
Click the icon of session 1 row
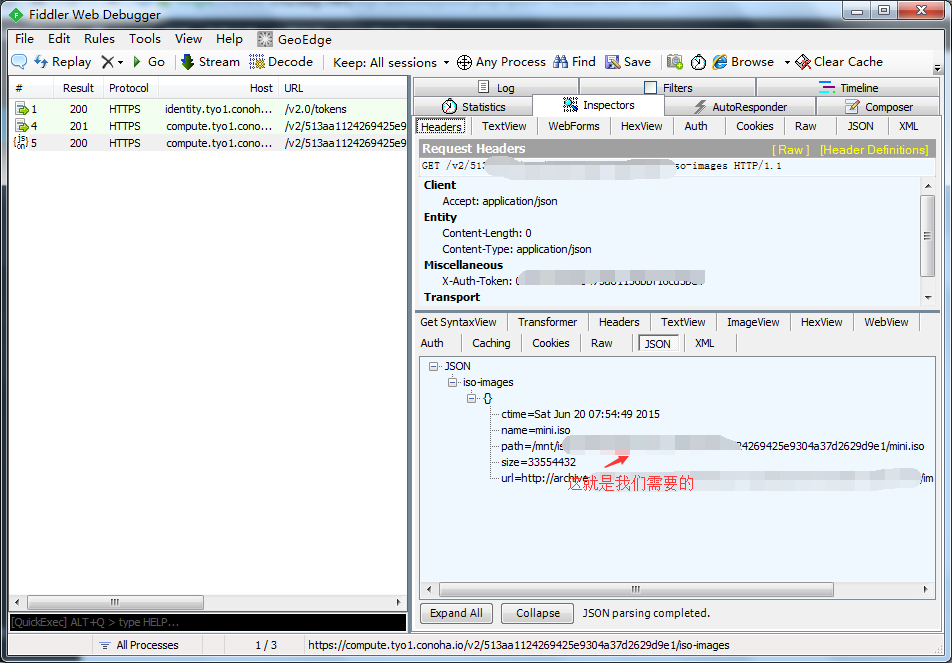point(22,109)
